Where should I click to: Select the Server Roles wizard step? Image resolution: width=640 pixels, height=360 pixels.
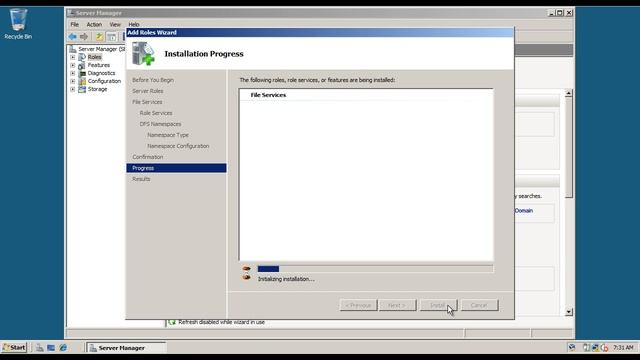pyautogui.click(x=147, y=91)
